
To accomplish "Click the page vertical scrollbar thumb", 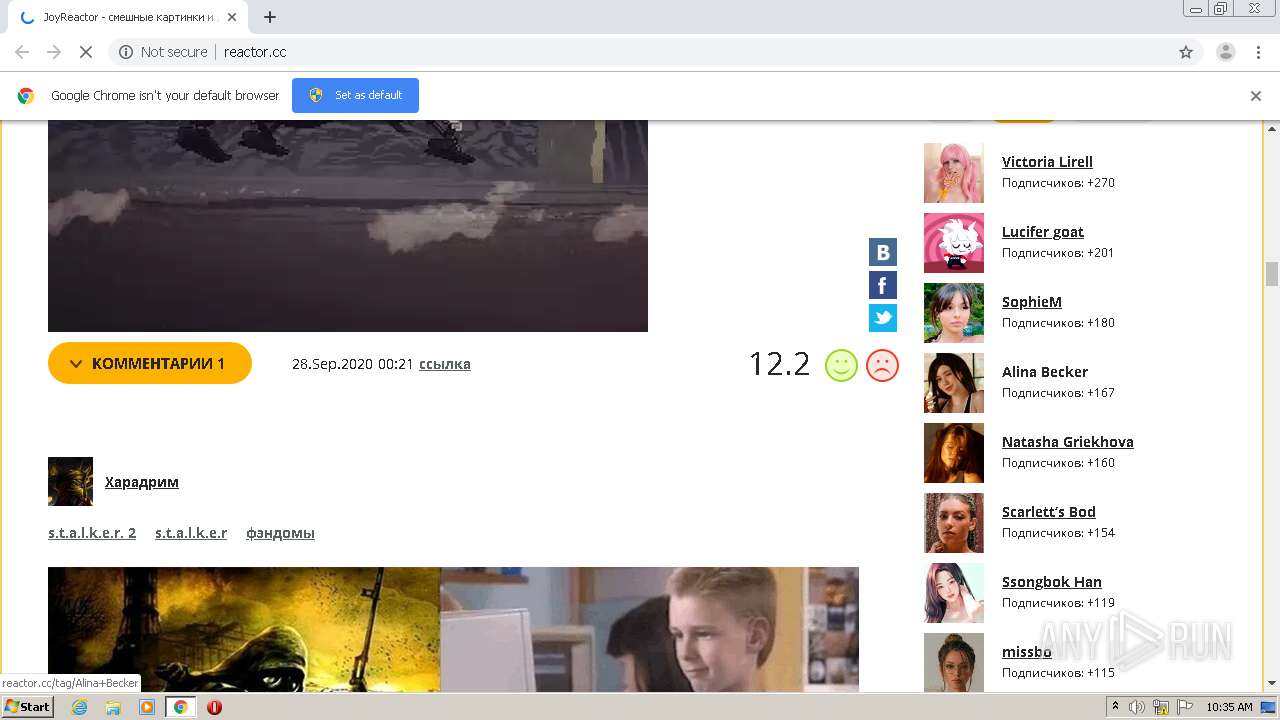I will click(x=1272, y=273).
